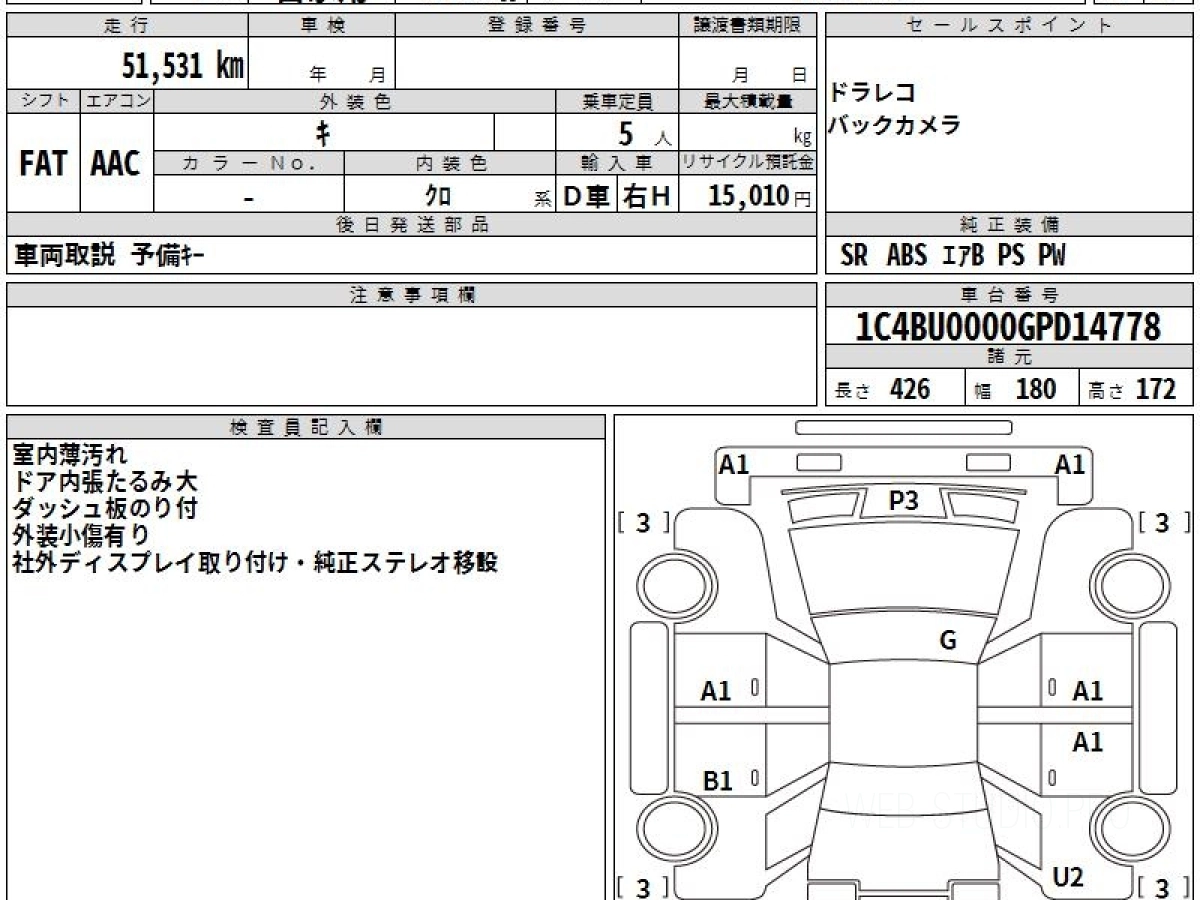This screenshot has height=900, width=1200.
Task: Click the AAC air conditioner value
Action: click(x=116, y=164)
